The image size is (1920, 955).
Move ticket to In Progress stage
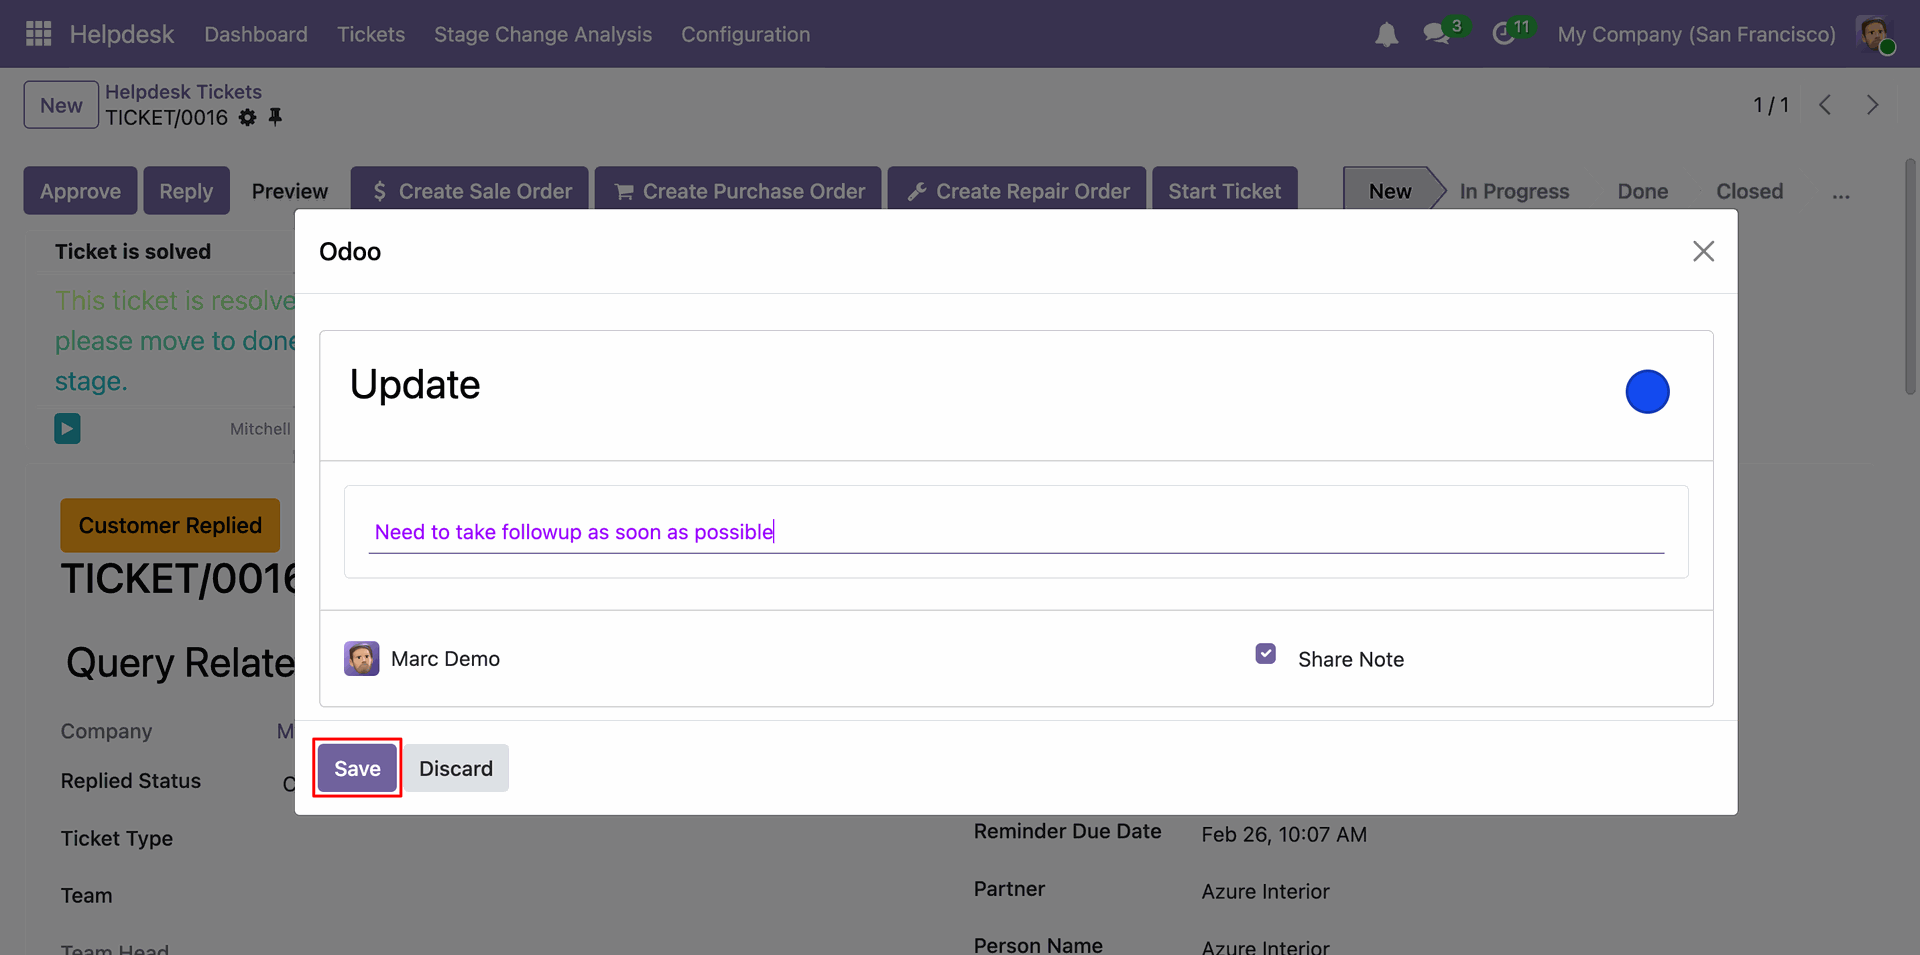click(1514, 191)
